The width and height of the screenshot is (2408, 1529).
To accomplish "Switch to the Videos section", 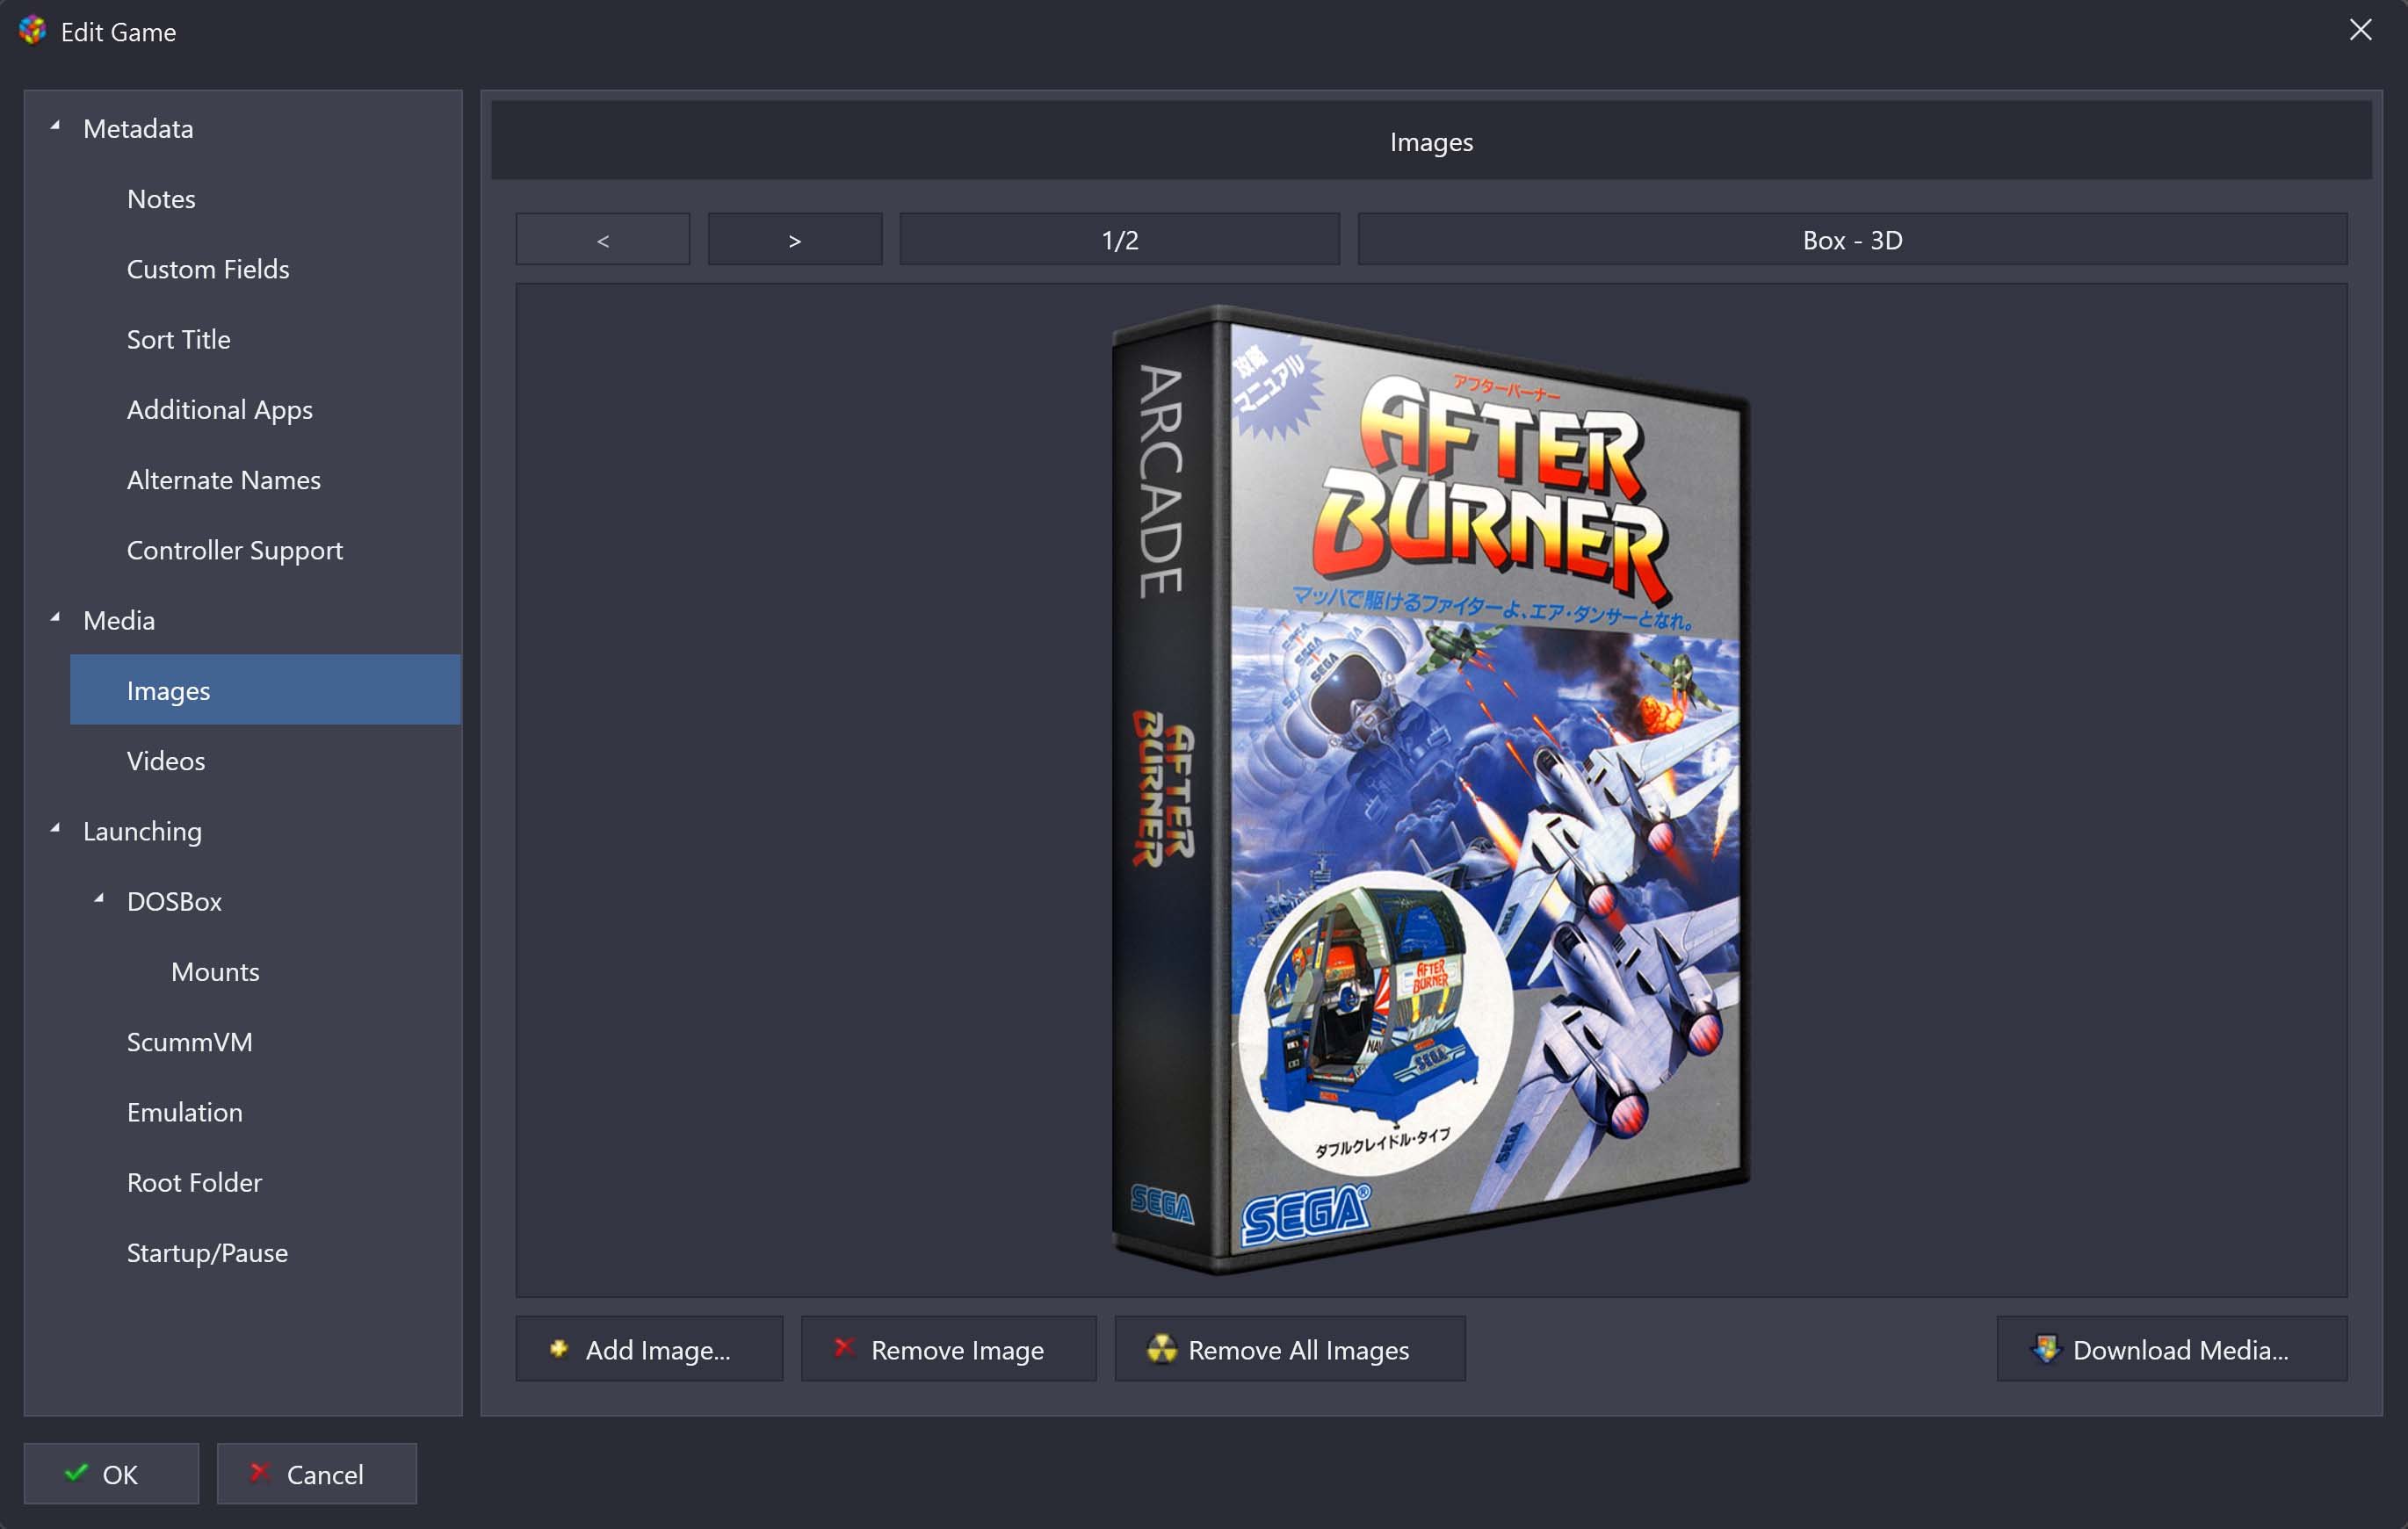I will tap(166, 761).
